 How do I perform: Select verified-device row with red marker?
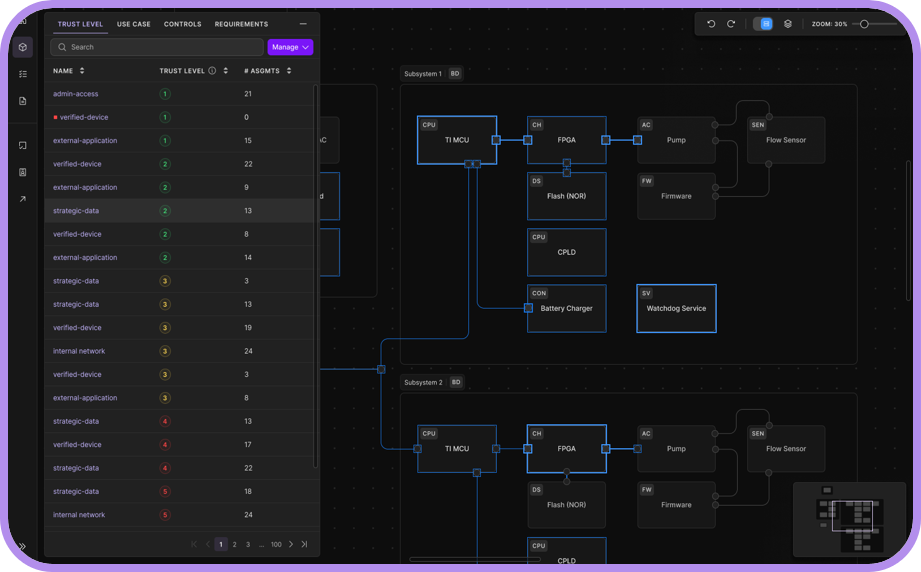(x=179, y=117)
